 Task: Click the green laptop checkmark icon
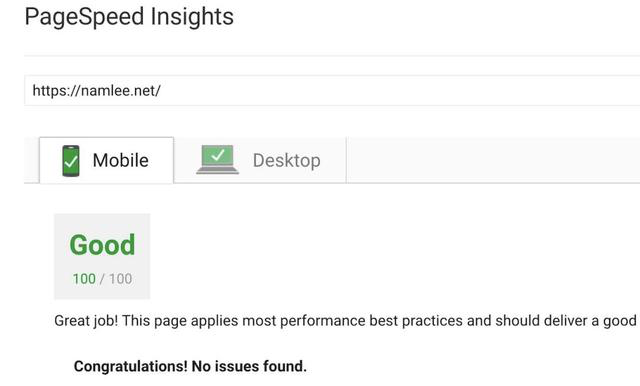[217, 160]
